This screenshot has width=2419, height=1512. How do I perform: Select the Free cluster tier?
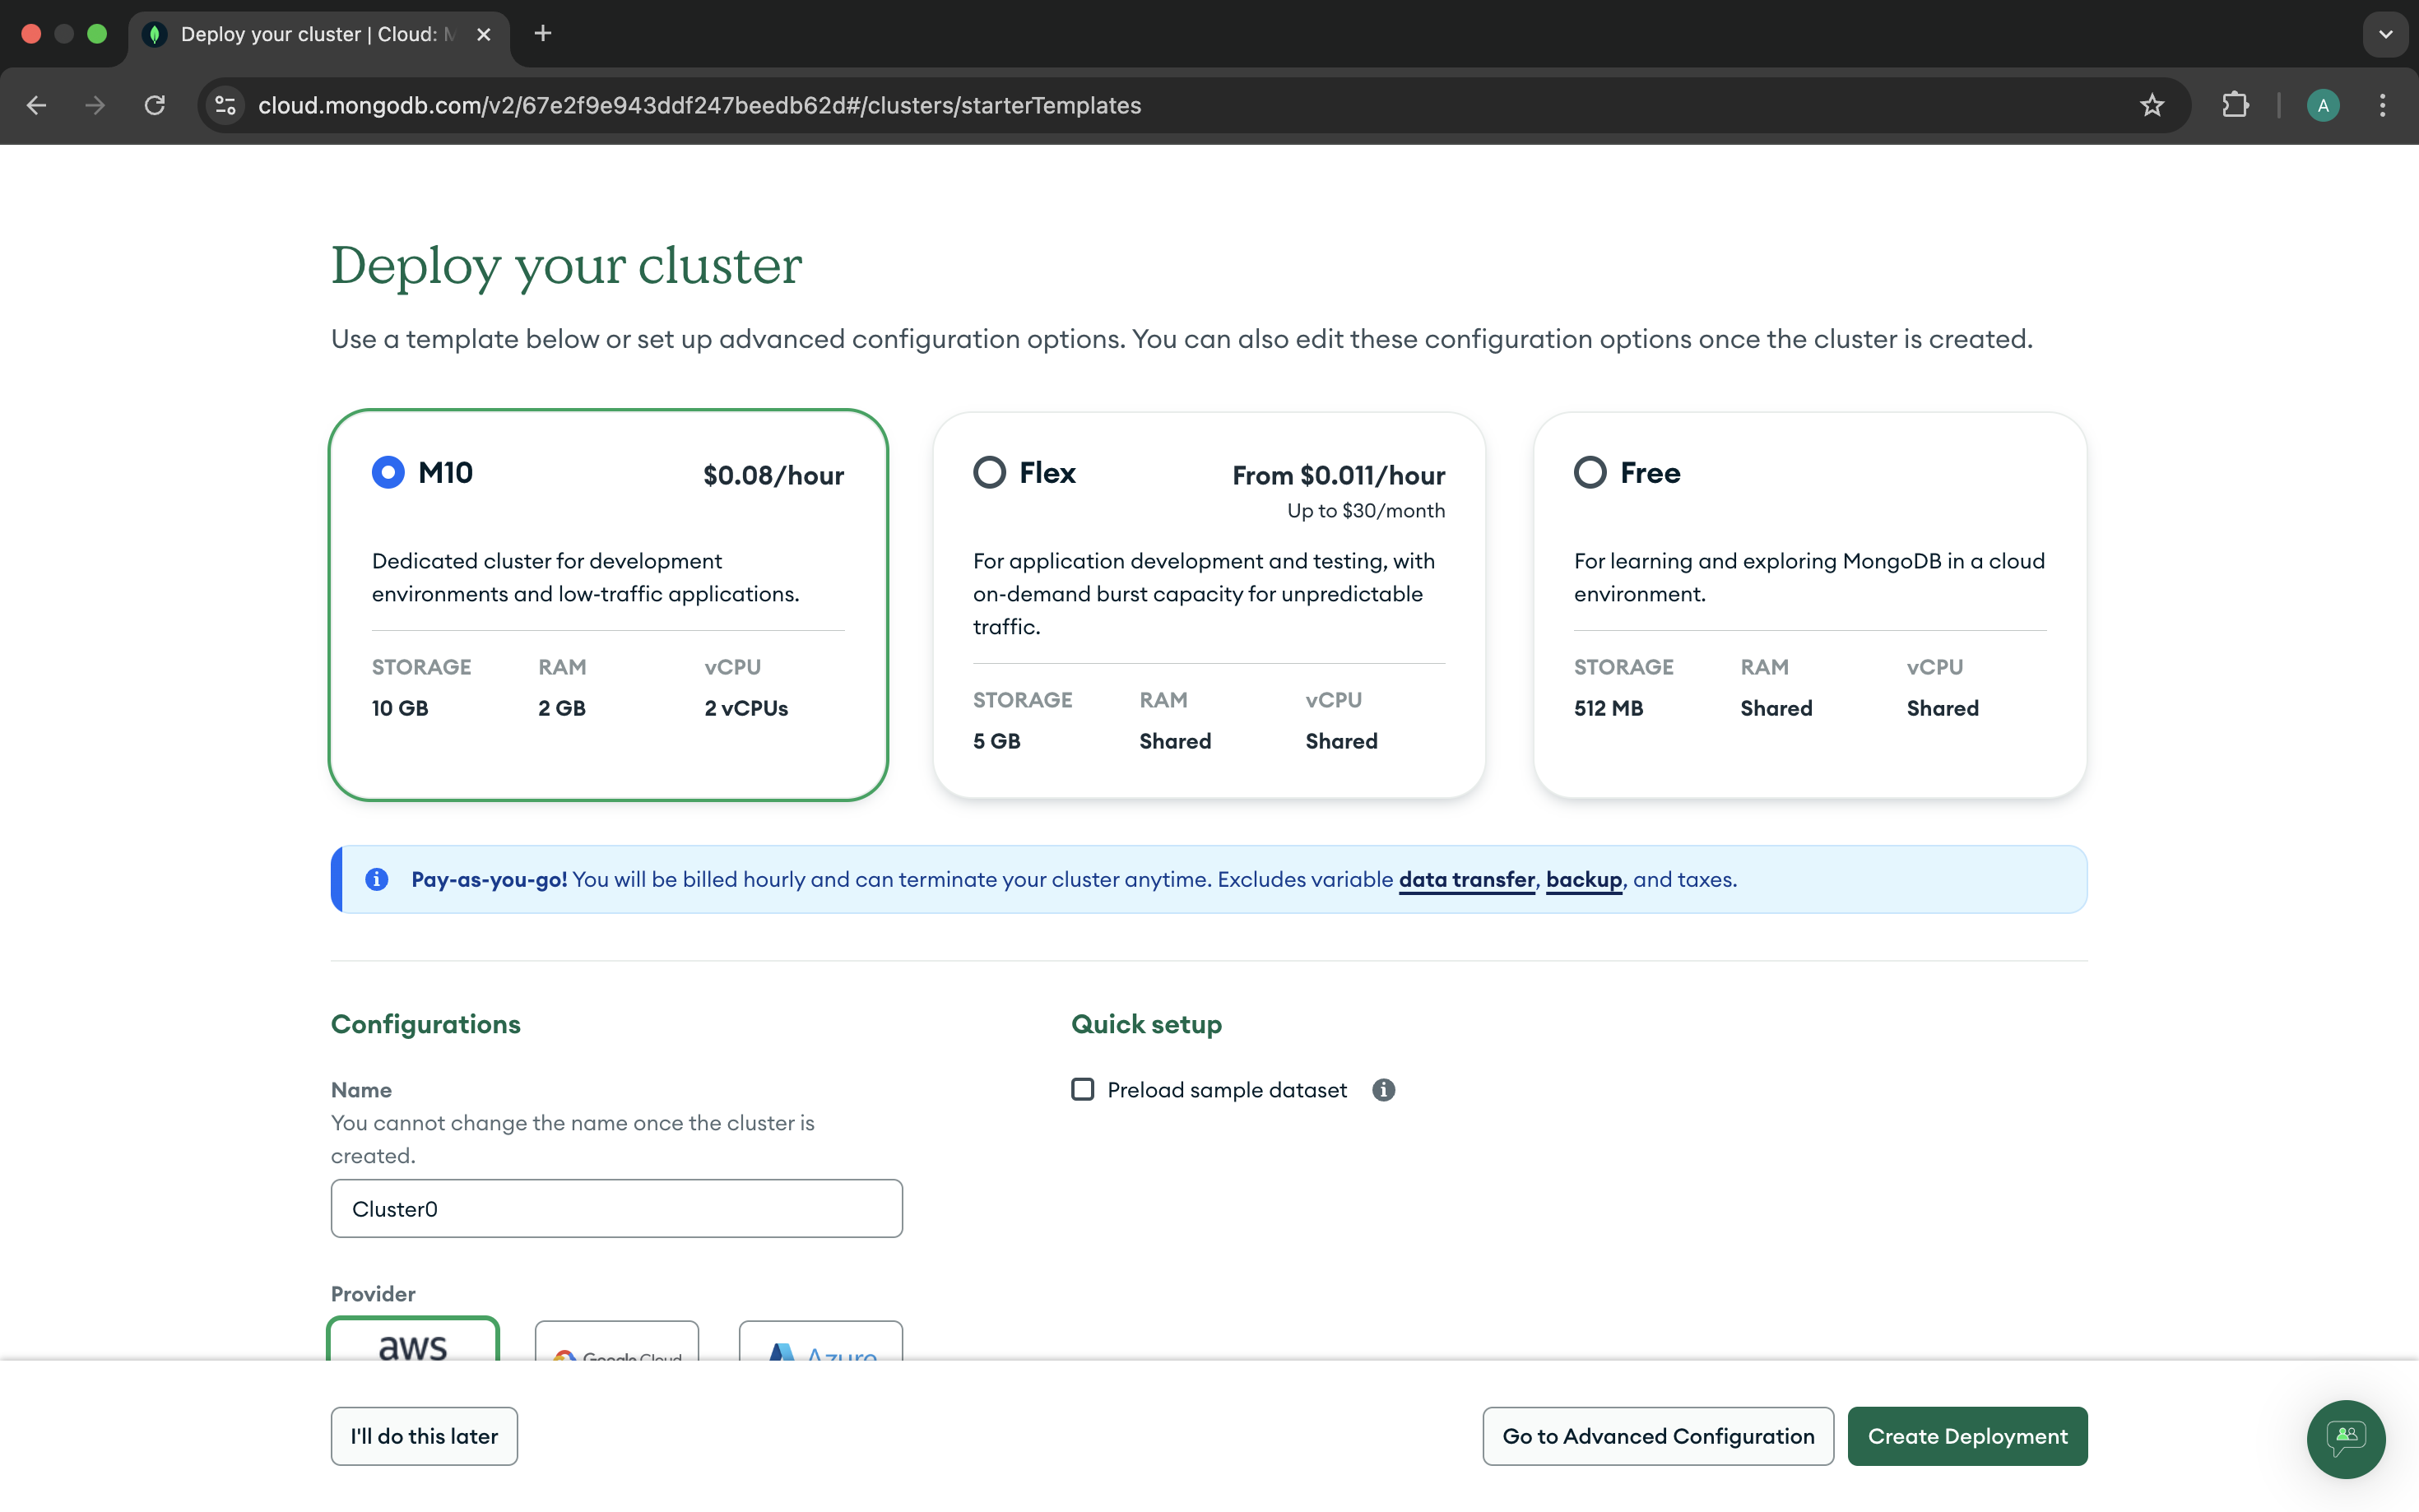pos(1590,472)
